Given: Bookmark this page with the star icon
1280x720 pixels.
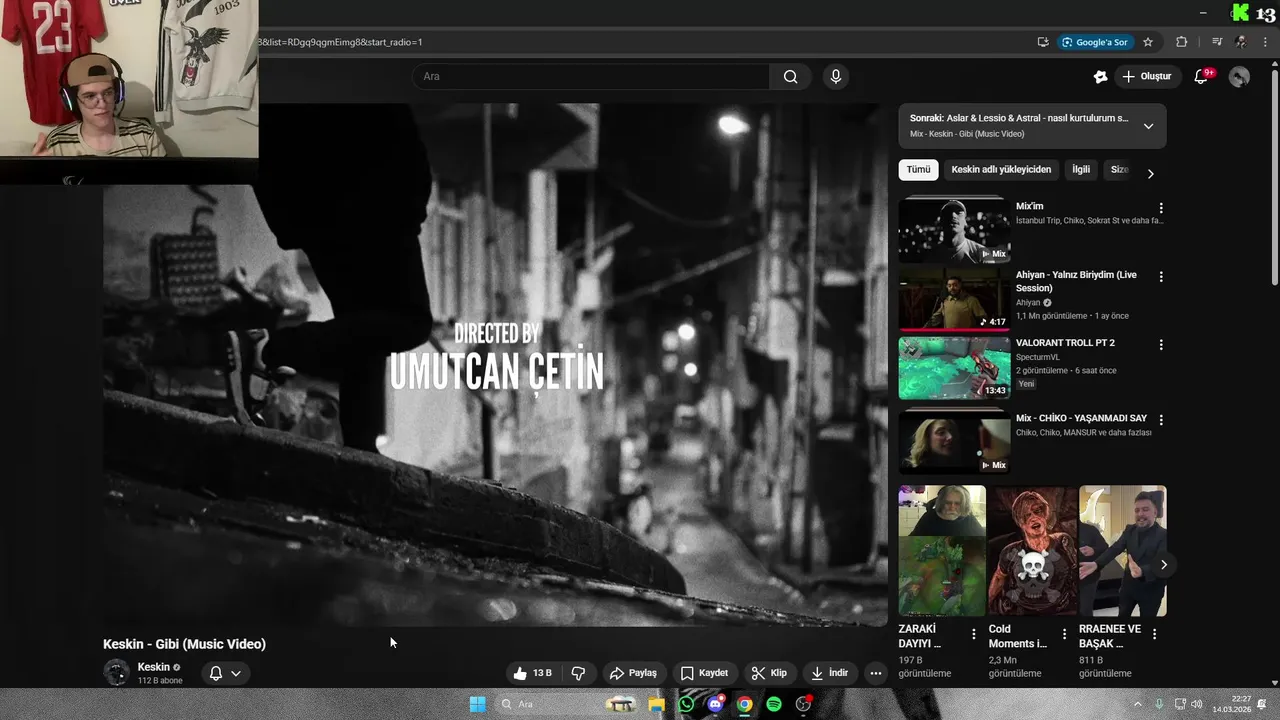Looking at the screenshot, I should pyautogui.click(x=1148, y=42).
